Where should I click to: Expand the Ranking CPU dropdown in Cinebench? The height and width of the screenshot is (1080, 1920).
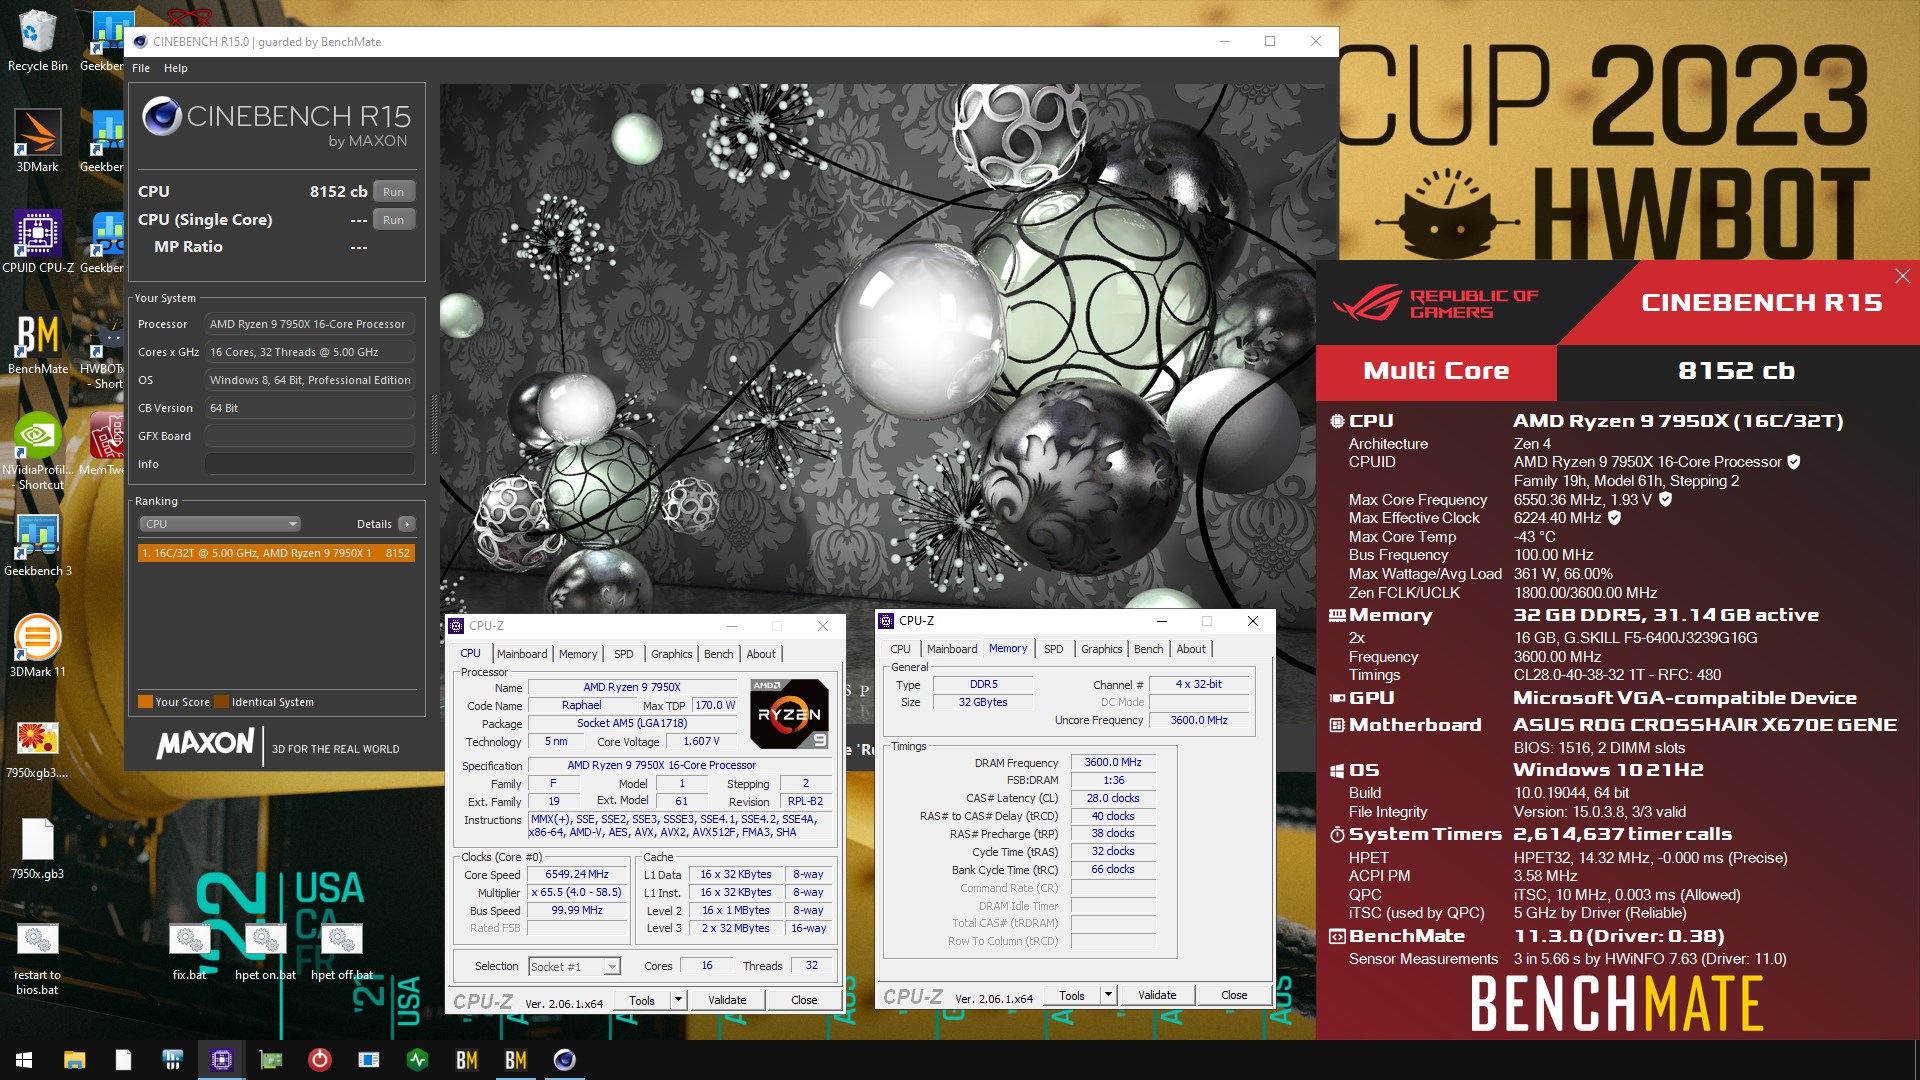click(x=219, y=524)
